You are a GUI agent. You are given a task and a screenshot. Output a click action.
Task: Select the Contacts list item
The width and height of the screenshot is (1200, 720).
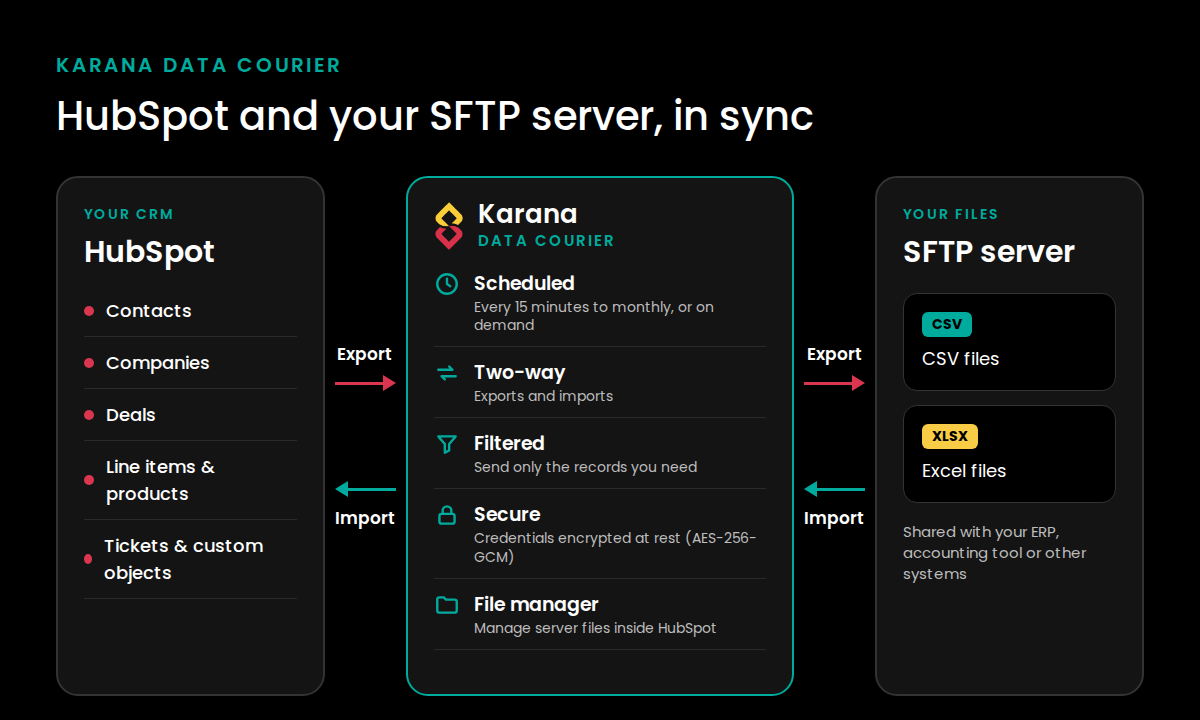point(190,311)
